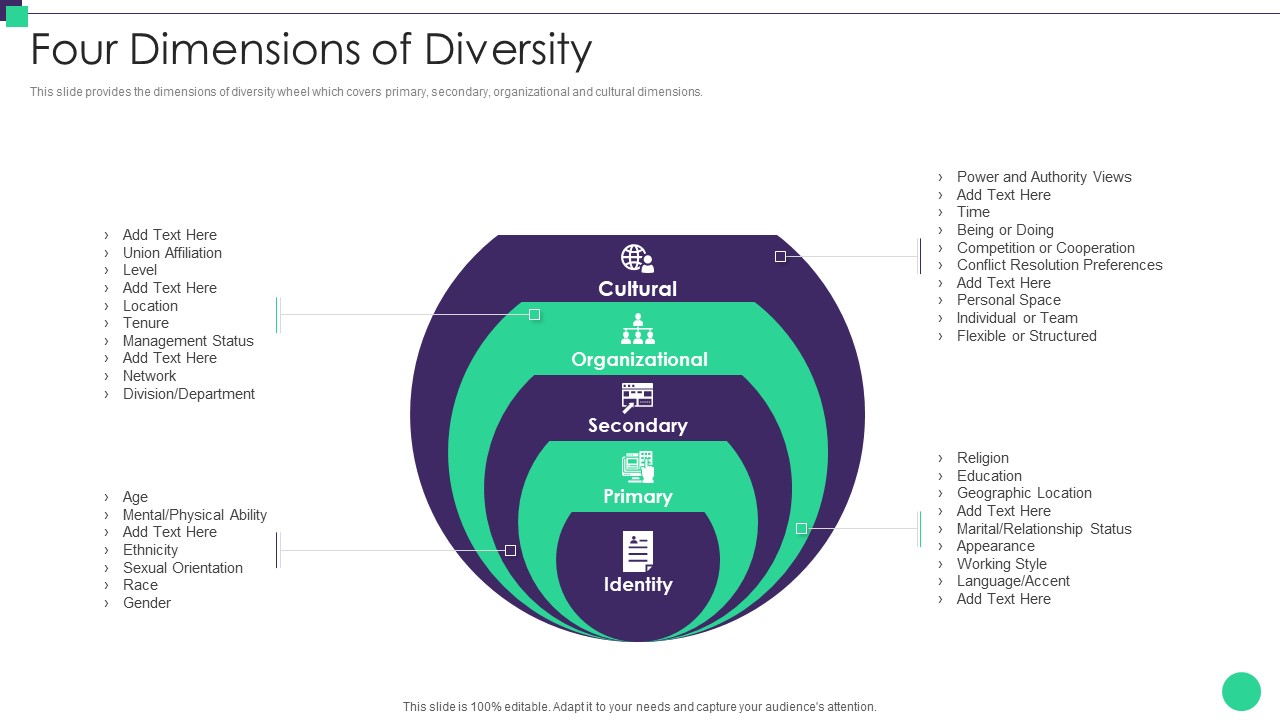Click the slide description subtitle text

click(366, 91)
